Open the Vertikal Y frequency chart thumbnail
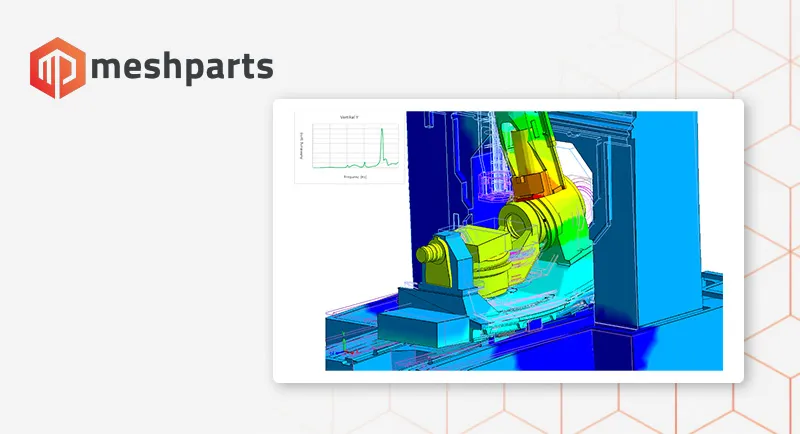This screenshot has height=434, width=800. pyautogui.click(x=349, y=148)
